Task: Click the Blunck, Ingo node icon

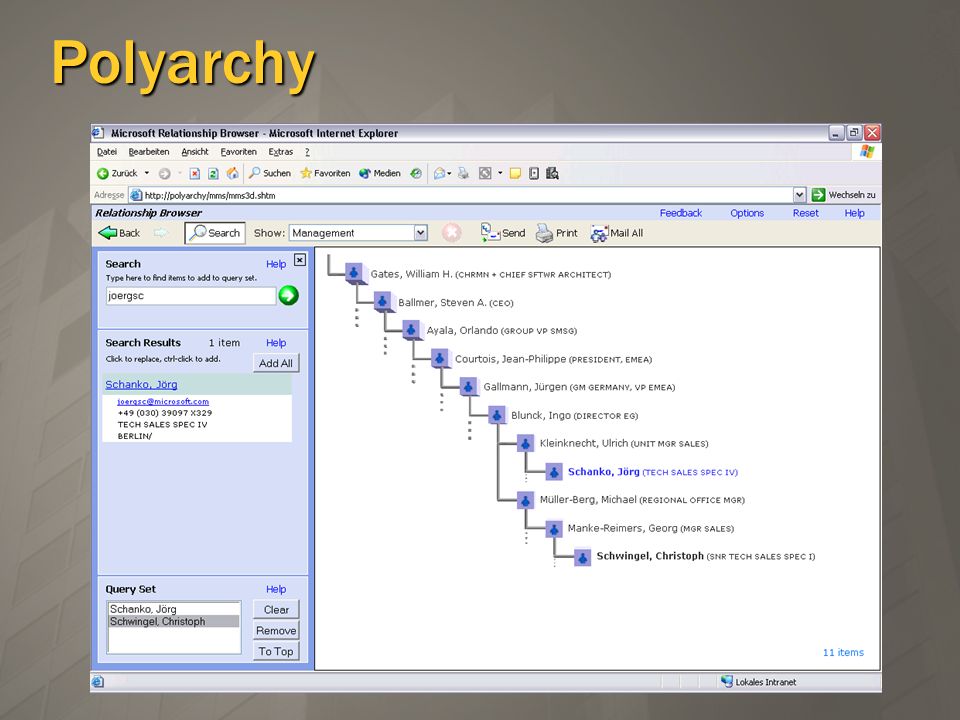Action: click(x=497, y=414)
